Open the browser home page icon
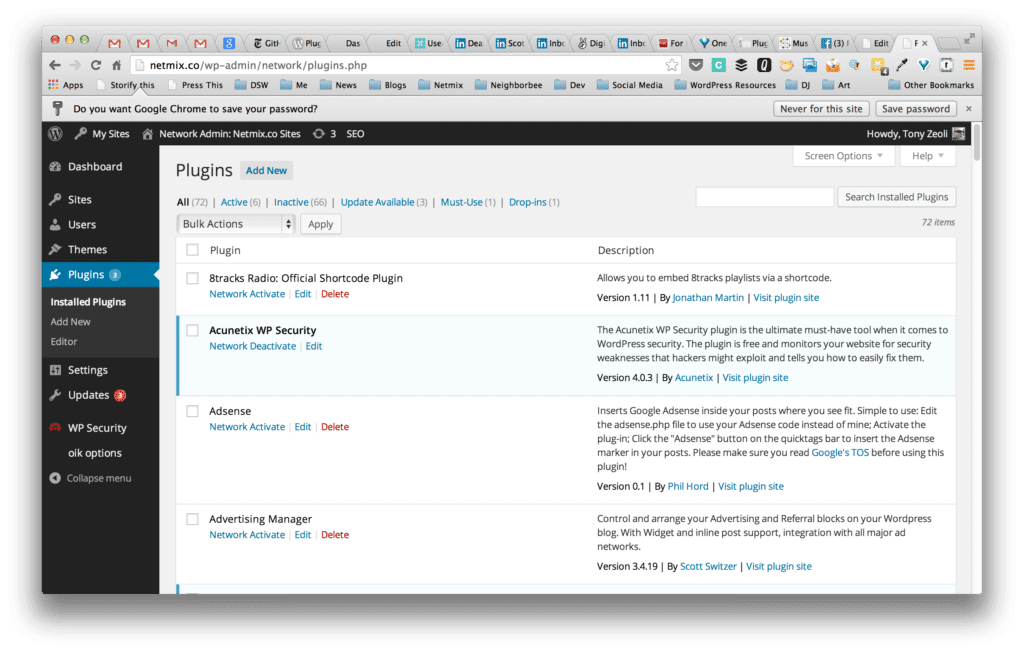Screen dimensions: 1024x652 coord(116,65)
